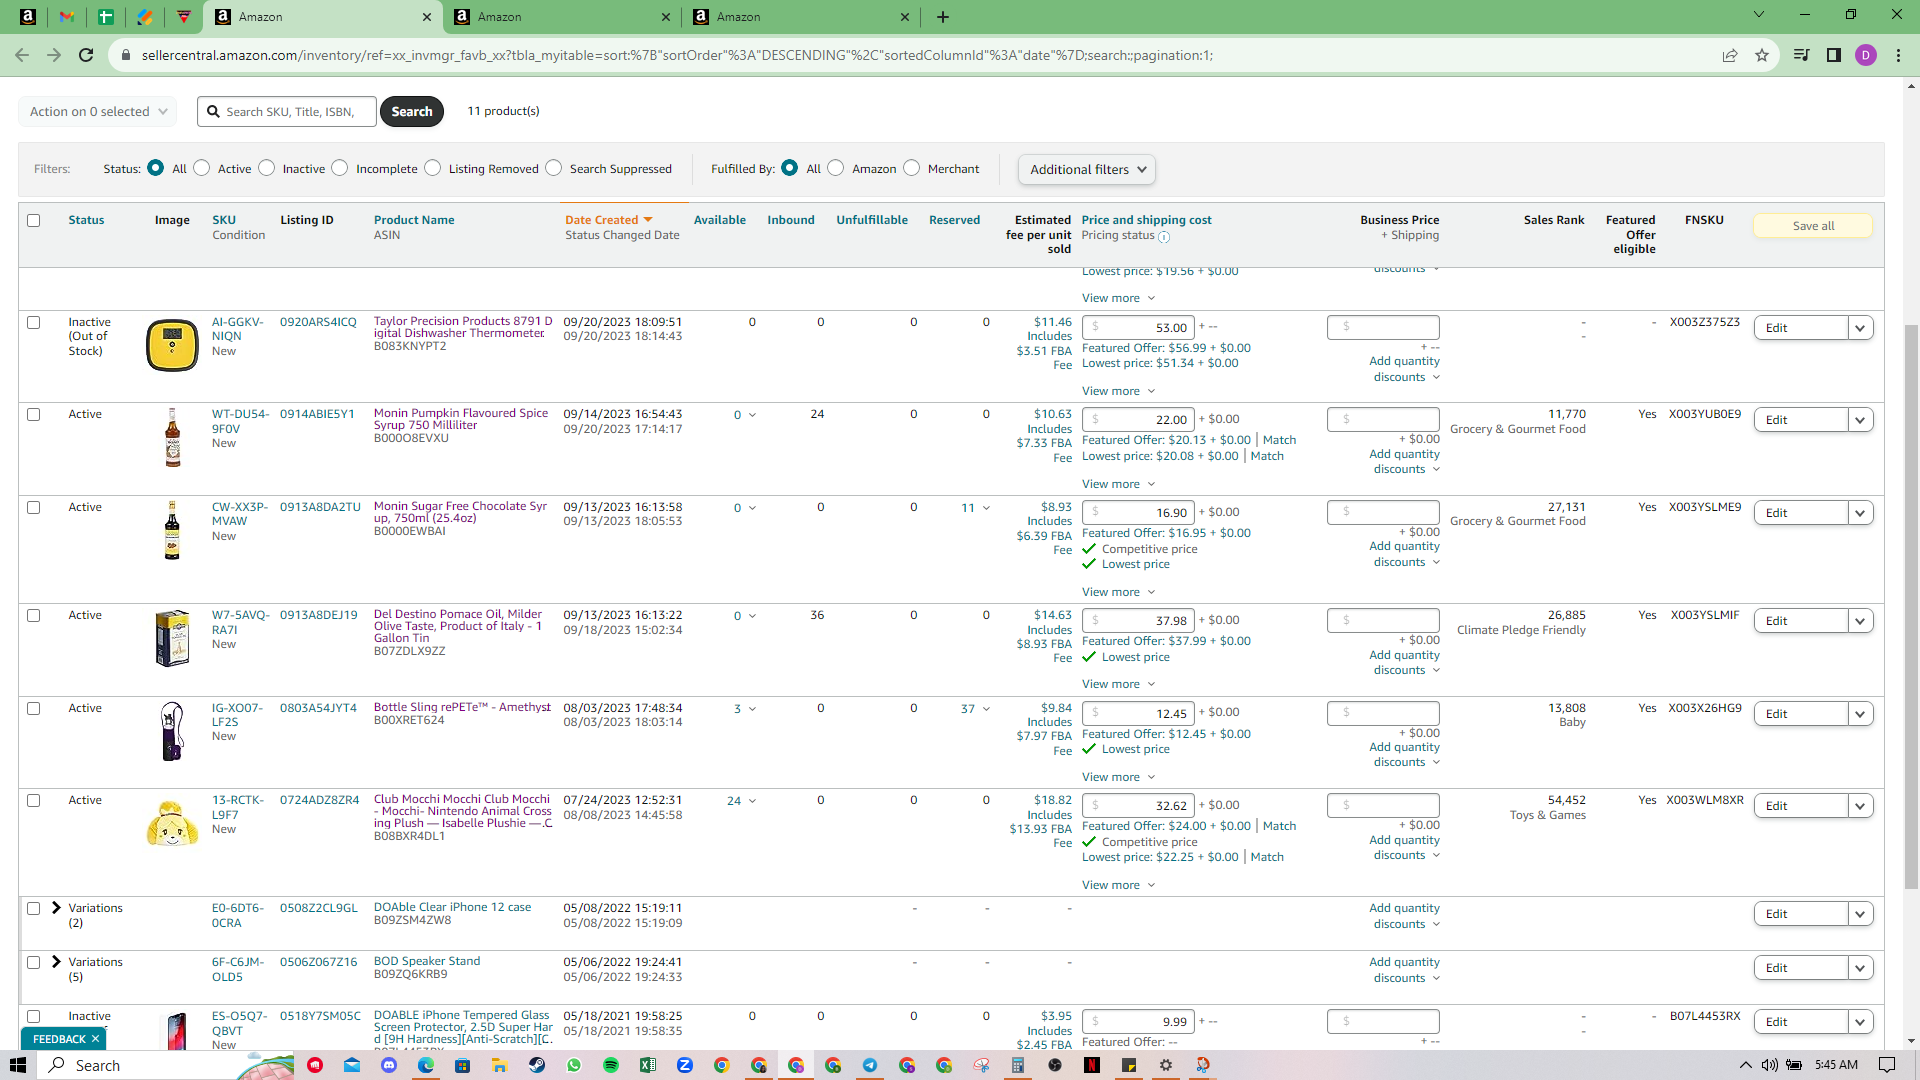
Task: Open the Additional filters dropdown
Action: pos(1087,169)
